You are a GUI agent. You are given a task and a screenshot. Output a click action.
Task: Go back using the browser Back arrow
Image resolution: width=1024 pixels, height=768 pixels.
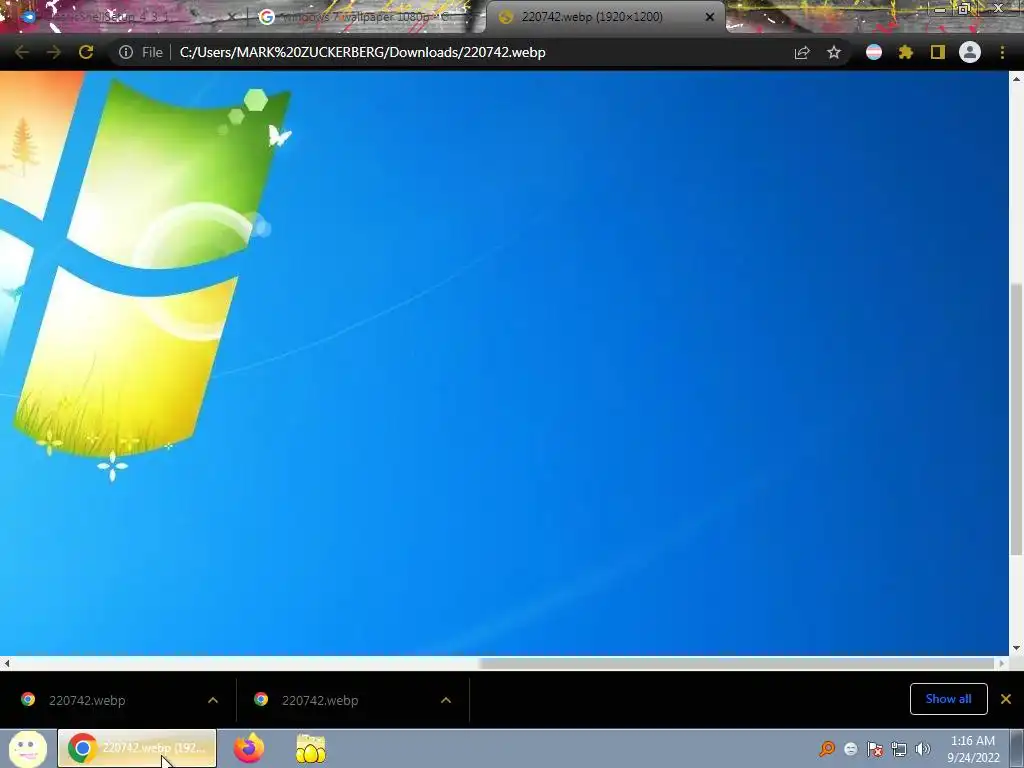click(22, 52)
